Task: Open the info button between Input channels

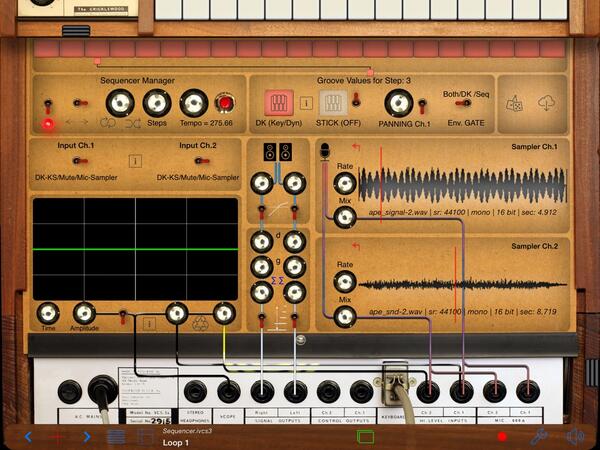Action: [135, 161]
